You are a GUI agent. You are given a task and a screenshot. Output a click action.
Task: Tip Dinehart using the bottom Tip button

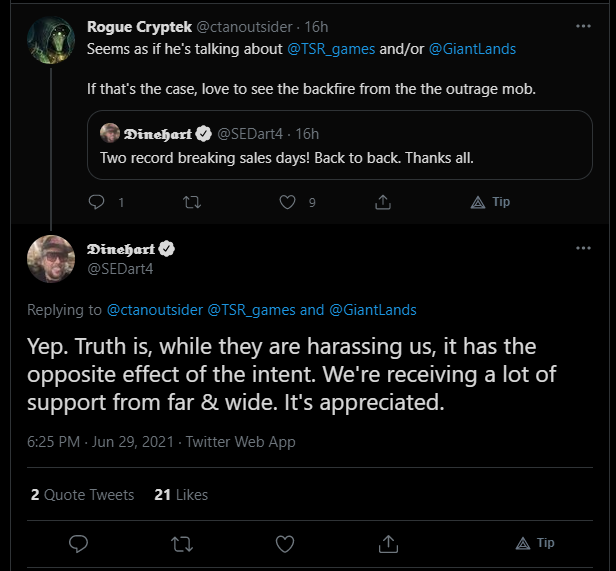pos(535,543)
